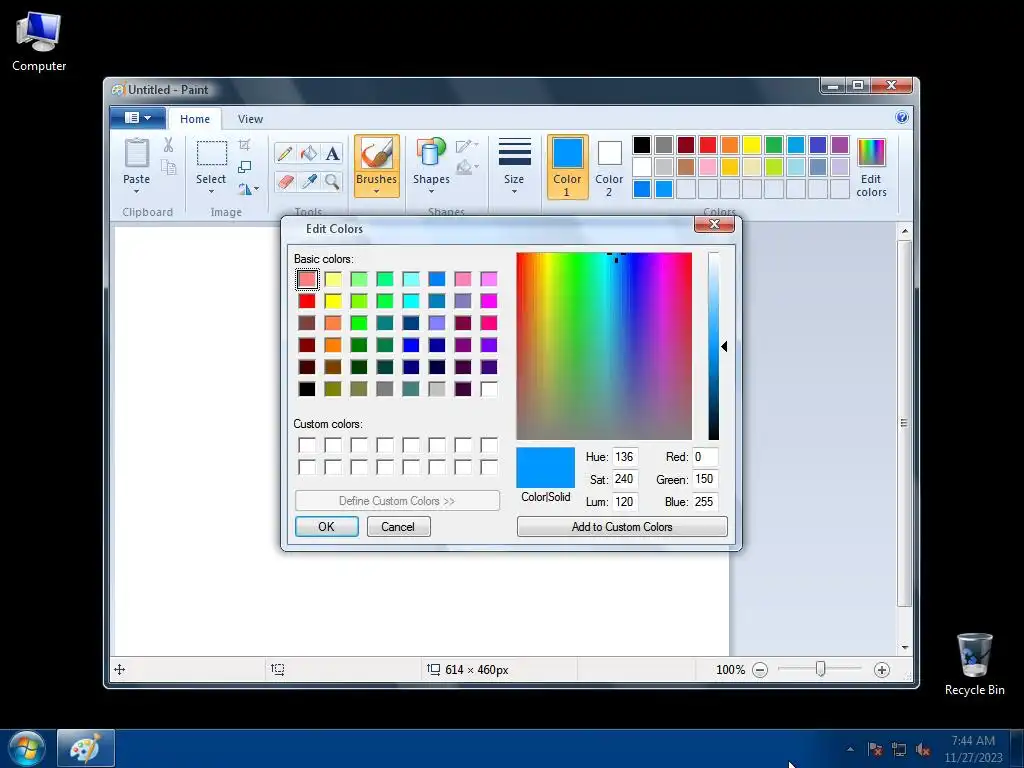
Task: Click OK in Edit Colors dialog
Action: 327,526
